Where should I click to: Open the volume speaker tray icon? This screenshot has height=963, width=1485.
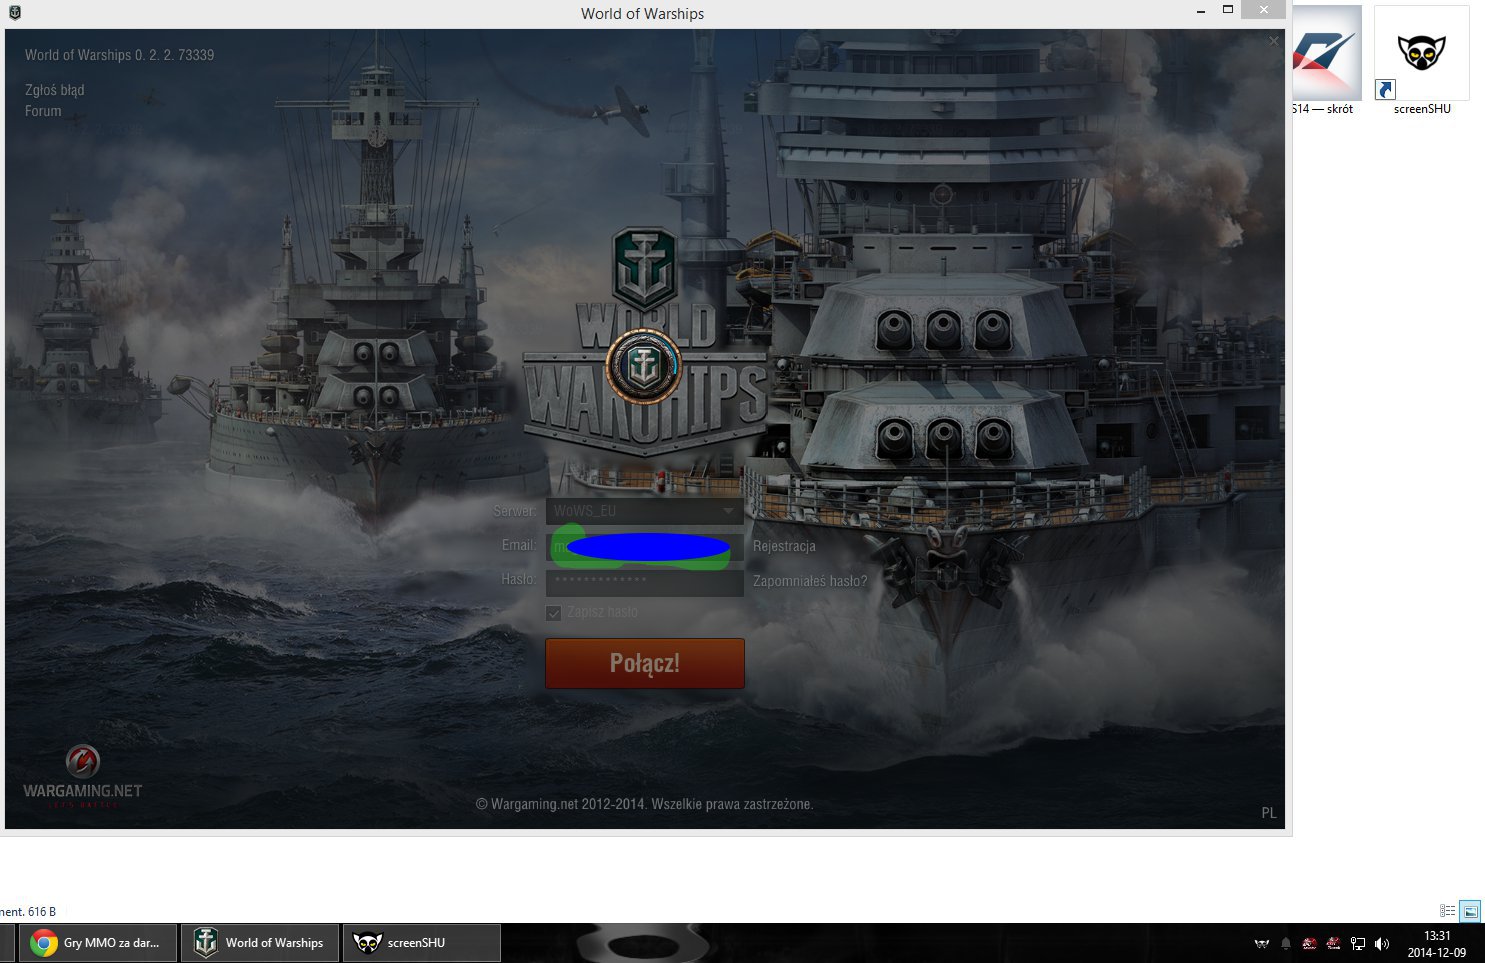(x=1382, y=943)
